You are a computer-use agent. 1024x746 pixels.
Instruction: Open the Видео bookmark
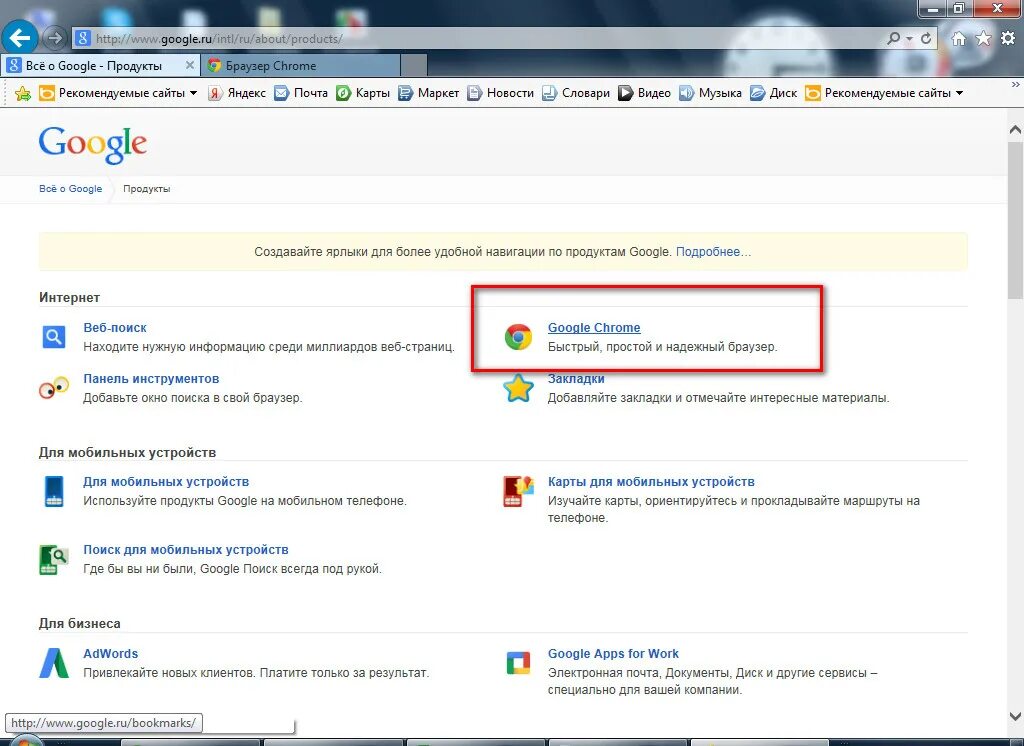pos(645,93)
